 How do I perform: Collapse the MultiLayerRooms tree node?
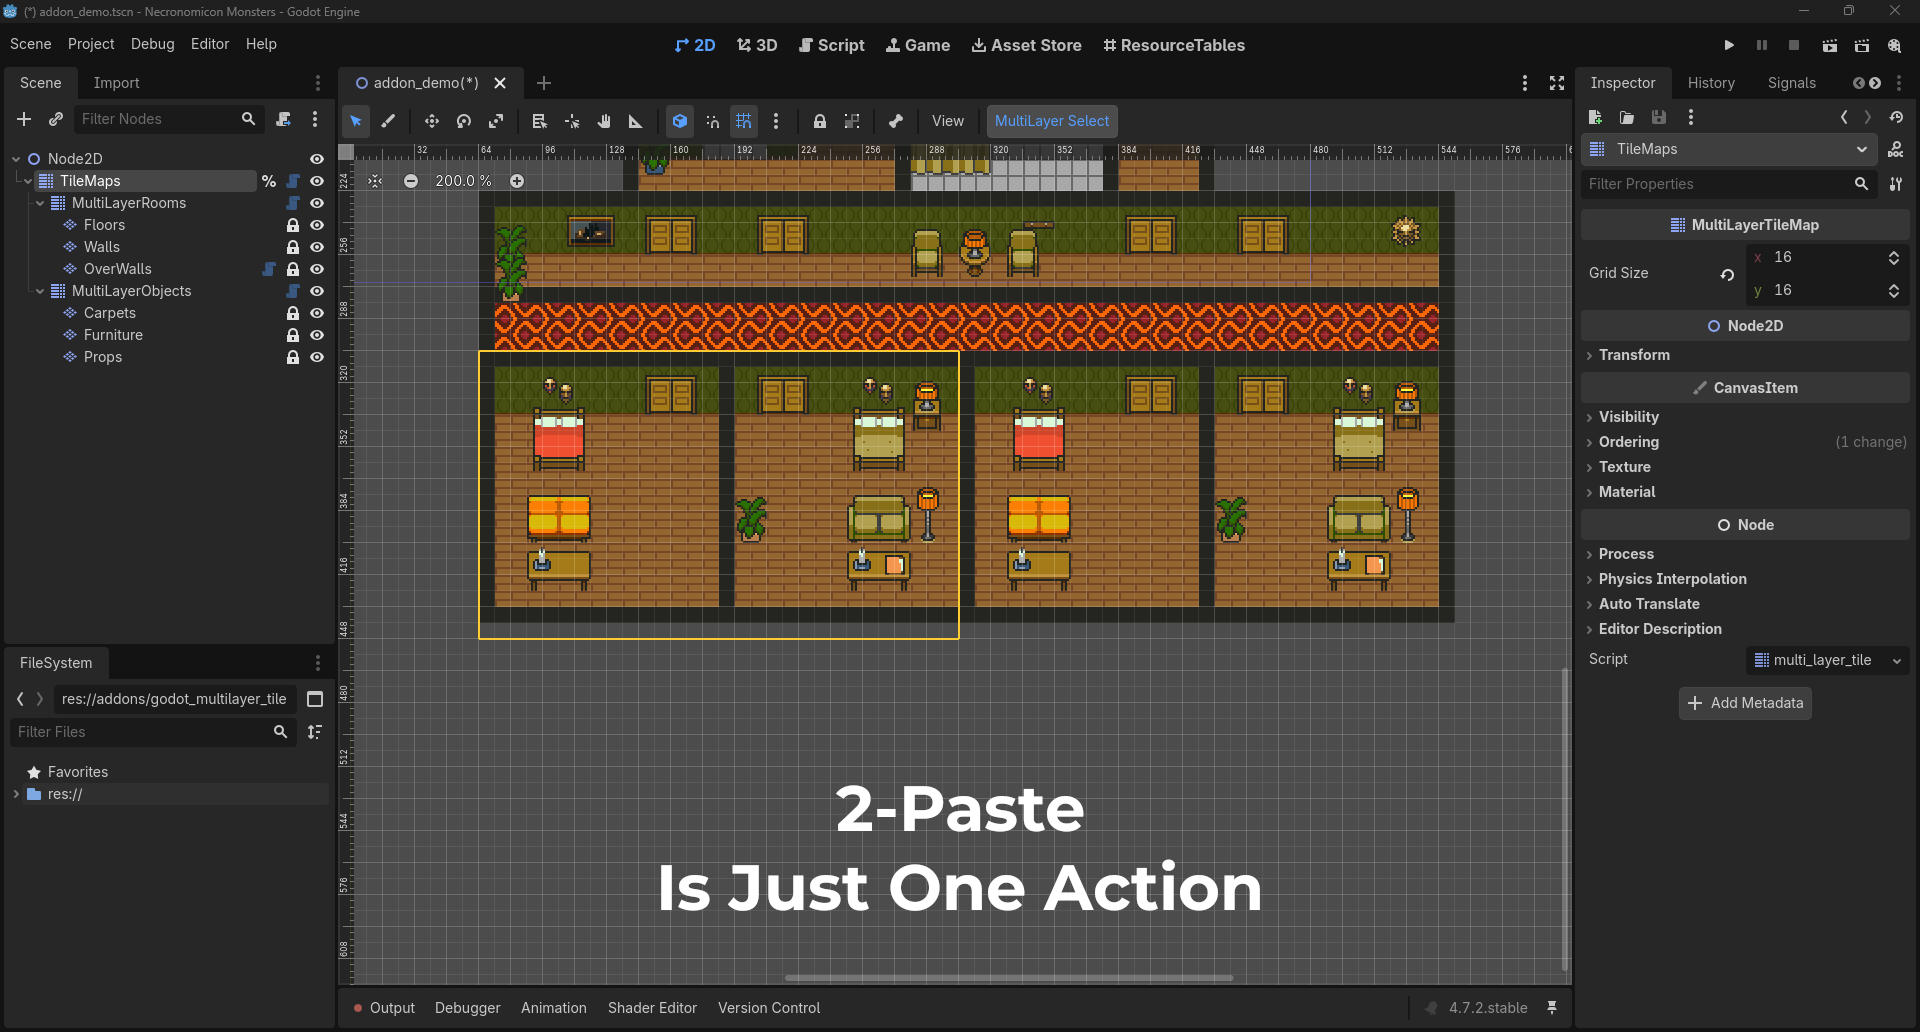pyautogui.click(x=40, y=203)
